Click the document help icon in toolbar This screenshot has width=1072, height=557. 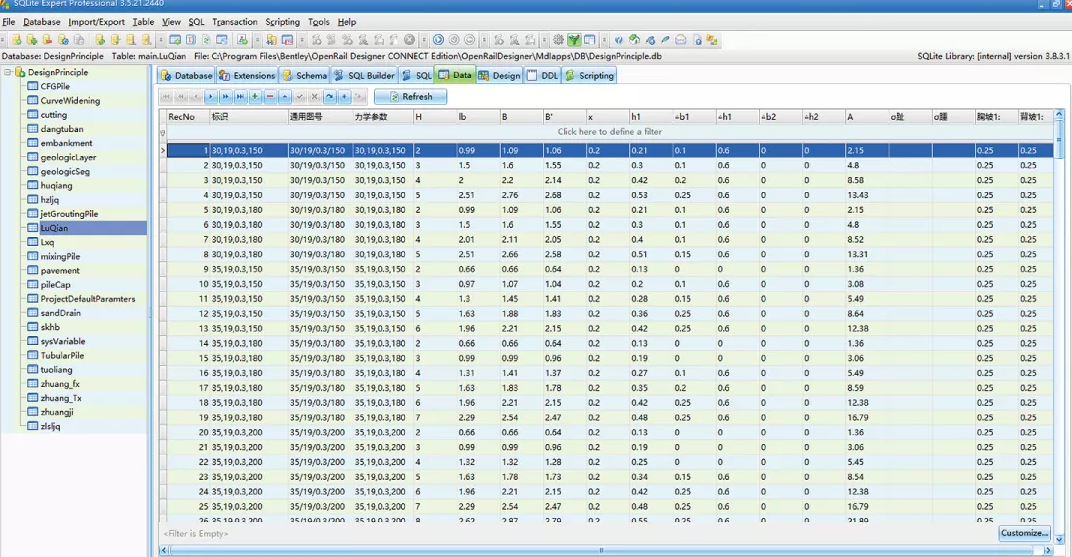tap(697, 40)
